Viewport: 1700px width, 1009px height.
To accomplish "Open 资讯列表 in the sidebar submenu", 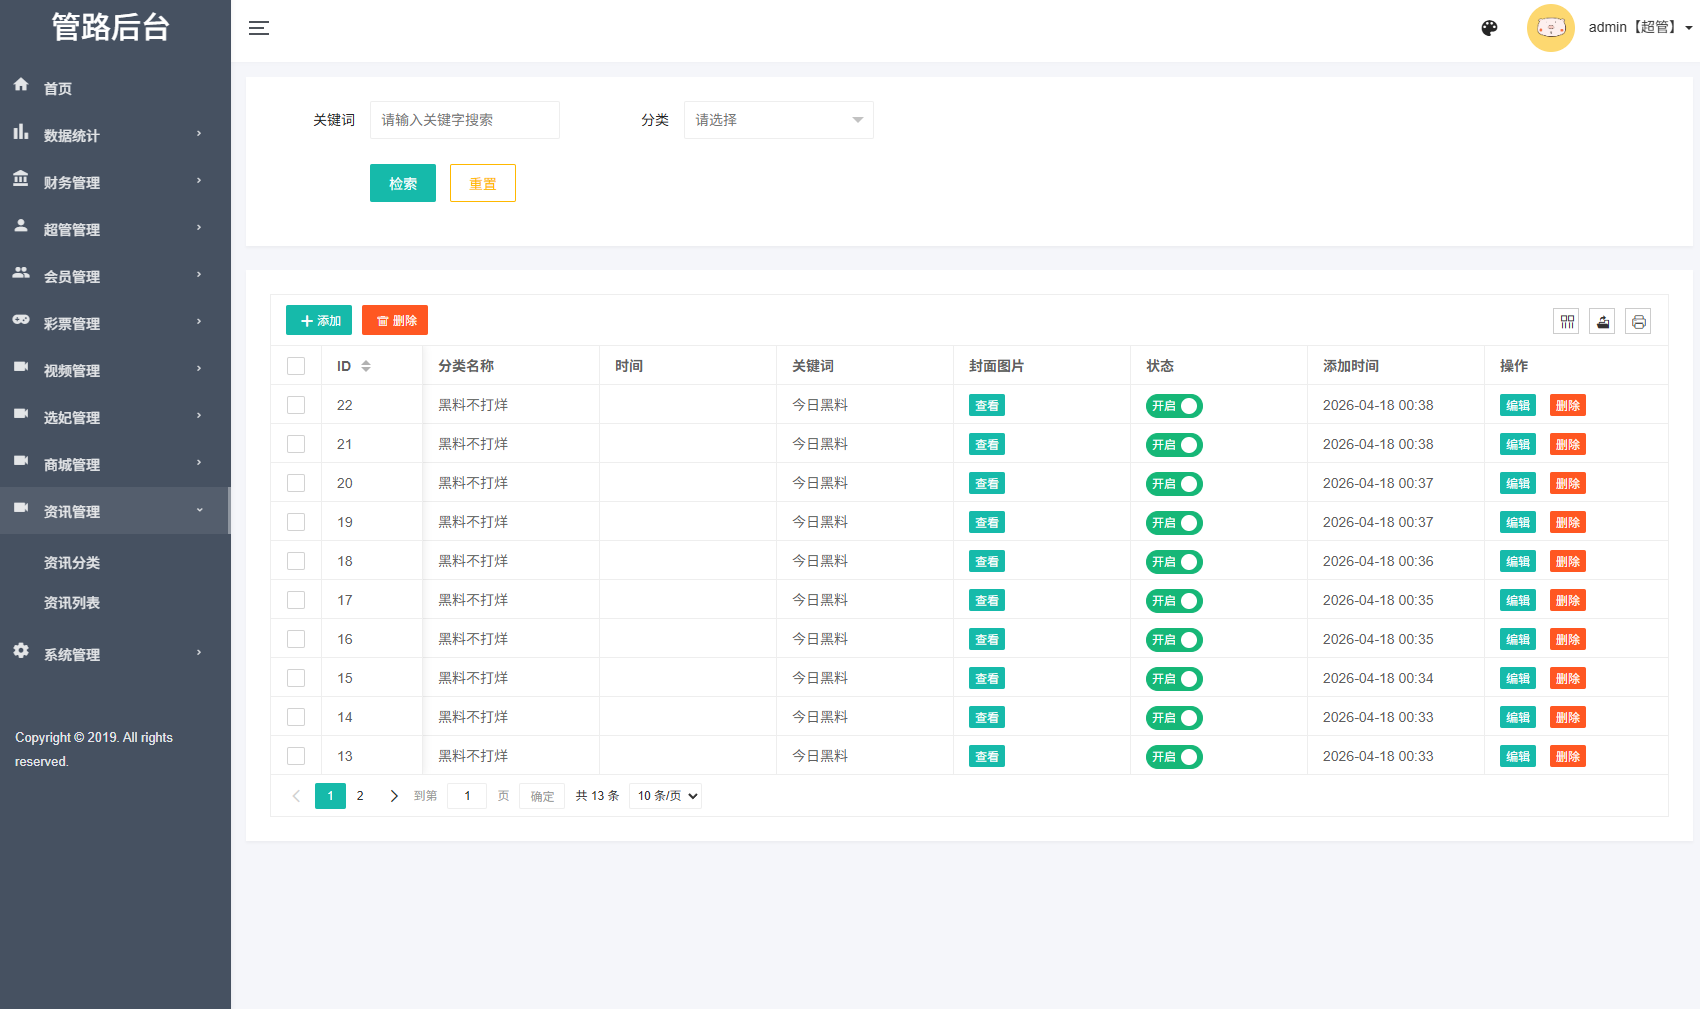I will 72,603.
